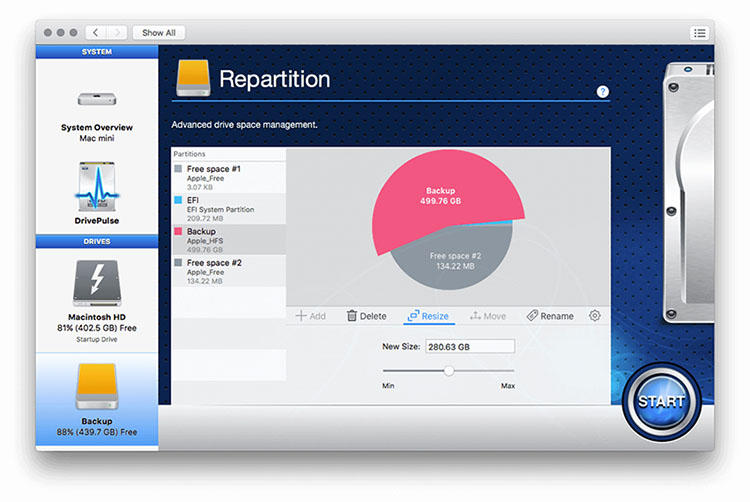This screenshot has width=750, height=502.
Task: Select the Move partition option
Action: click(488, 316)
